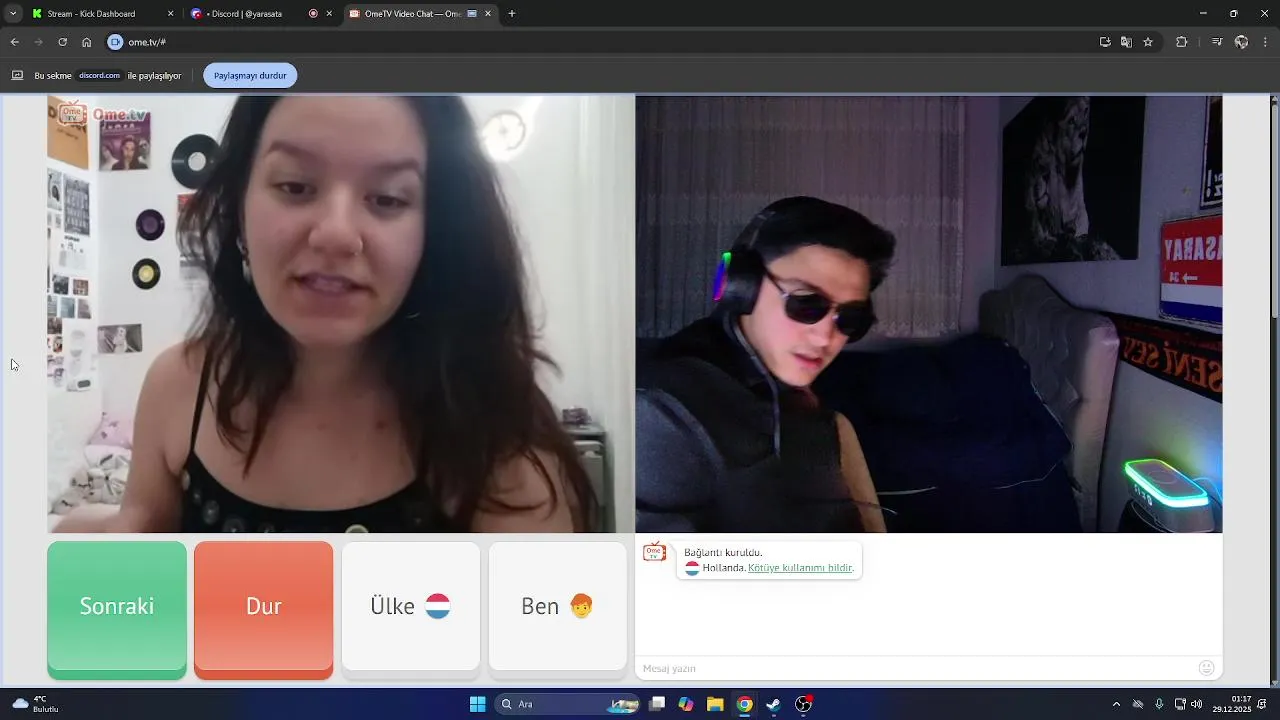The width and height of the screenshot is (1280, 720).
Task: Click sharing indicator on OmeTV tab
Action: coord(472,14)
